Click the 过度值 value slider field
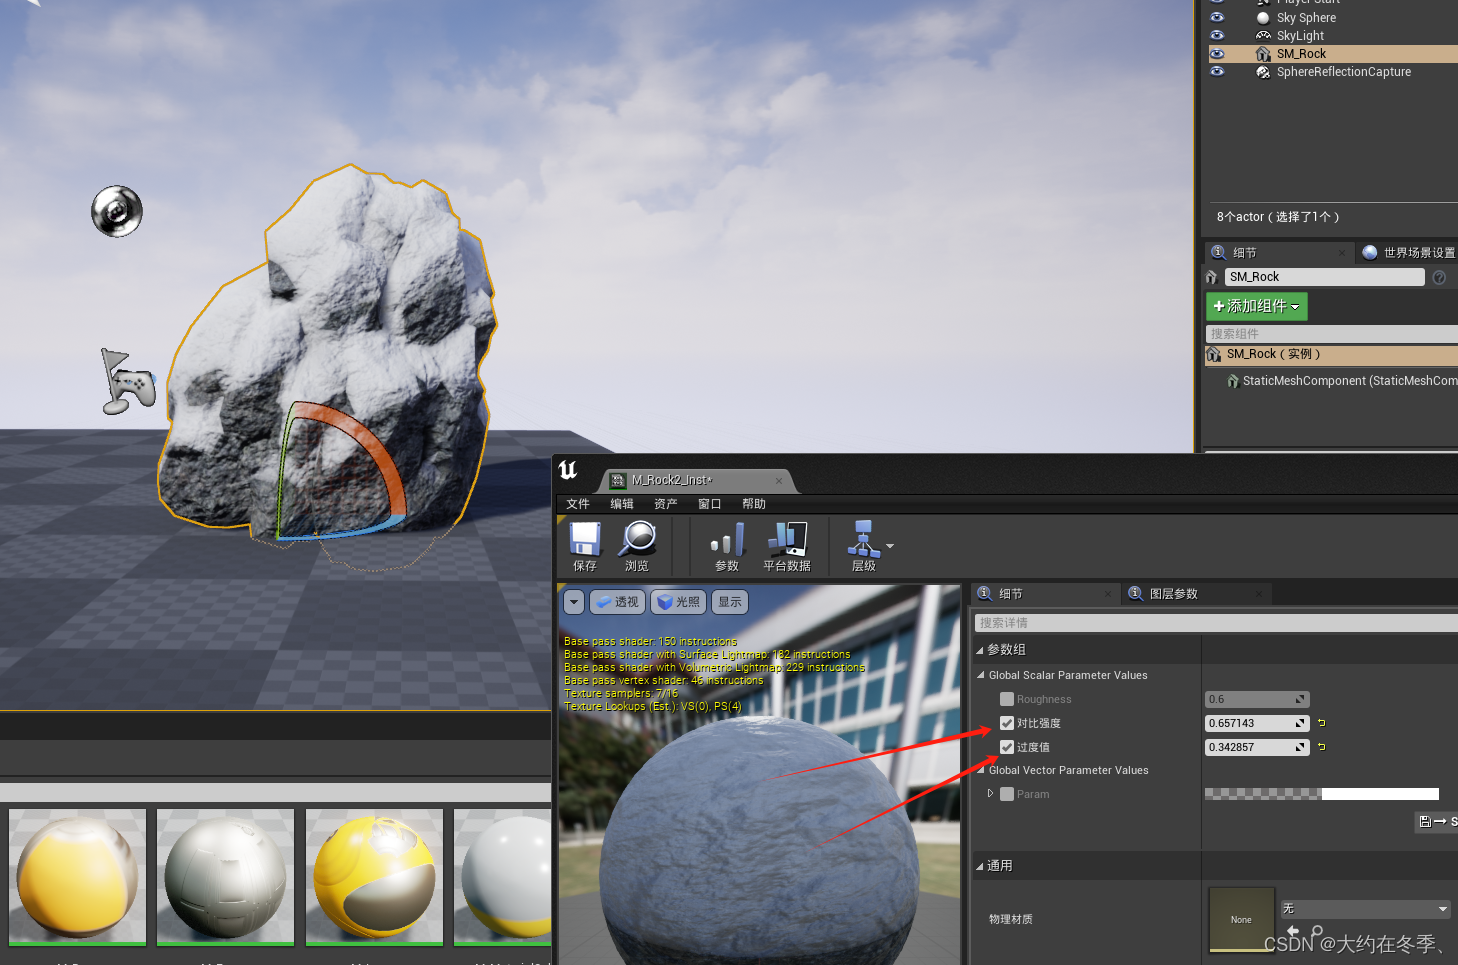The width and height of the screenshot is (1458, 965). pyautogui.click(x=1257, y=747)
